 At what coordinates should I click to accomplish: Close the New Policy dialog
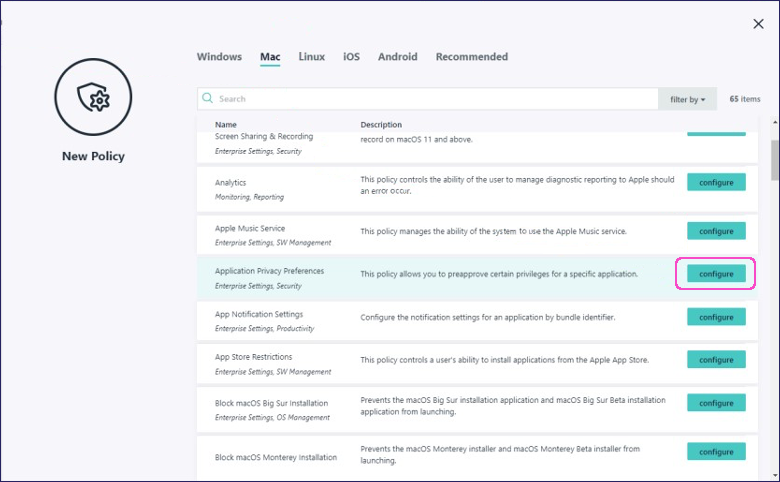point(758,24)
